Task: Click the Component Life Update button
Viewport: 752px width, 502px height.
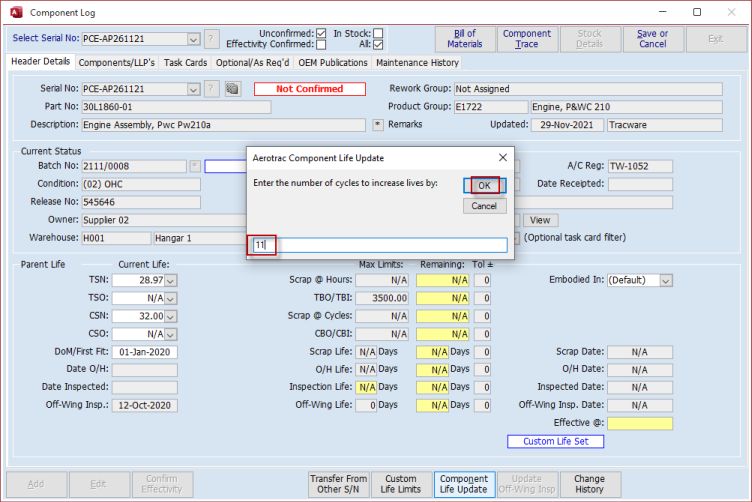Action: pos(464,484)
